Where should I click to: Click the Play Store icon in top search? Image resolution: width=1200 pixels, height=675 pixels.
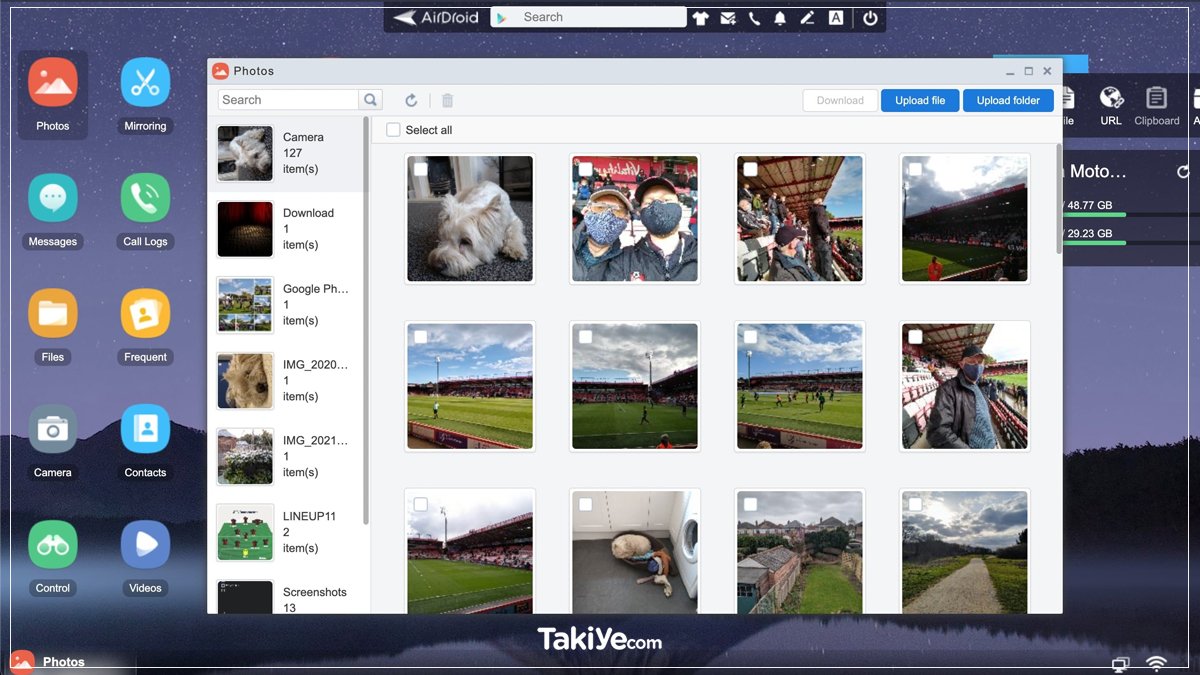click(x=502, y=18)
